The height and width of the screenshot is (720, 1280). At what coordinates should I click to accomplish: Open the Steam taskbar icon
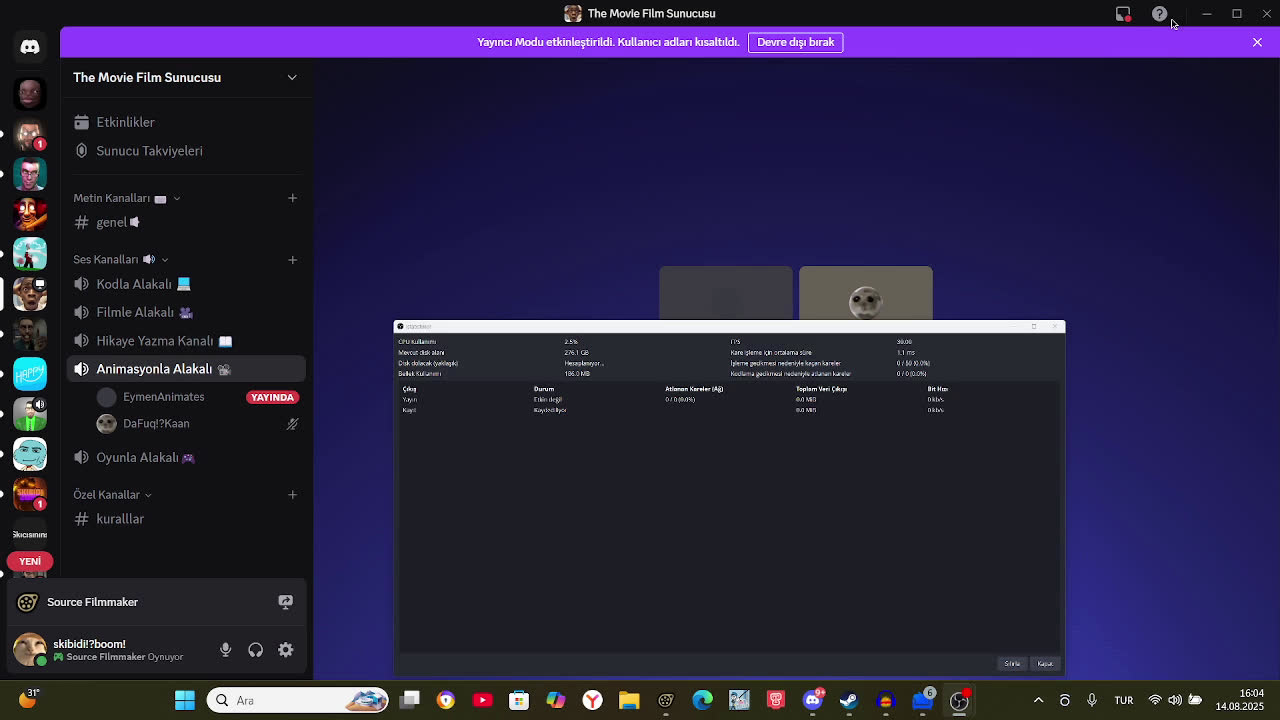pos(849,700)
